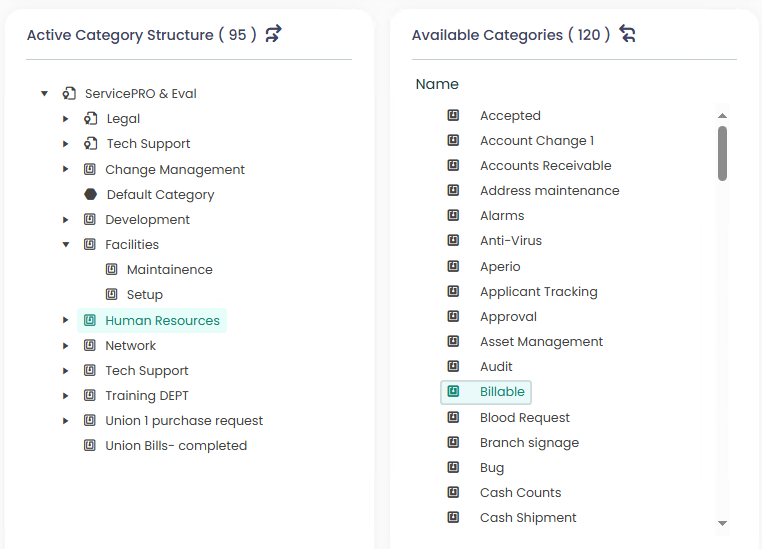The width and height of the screenshot is (762, 549).
Task: Click the Human Resources category icon
Action: (90, 321)
